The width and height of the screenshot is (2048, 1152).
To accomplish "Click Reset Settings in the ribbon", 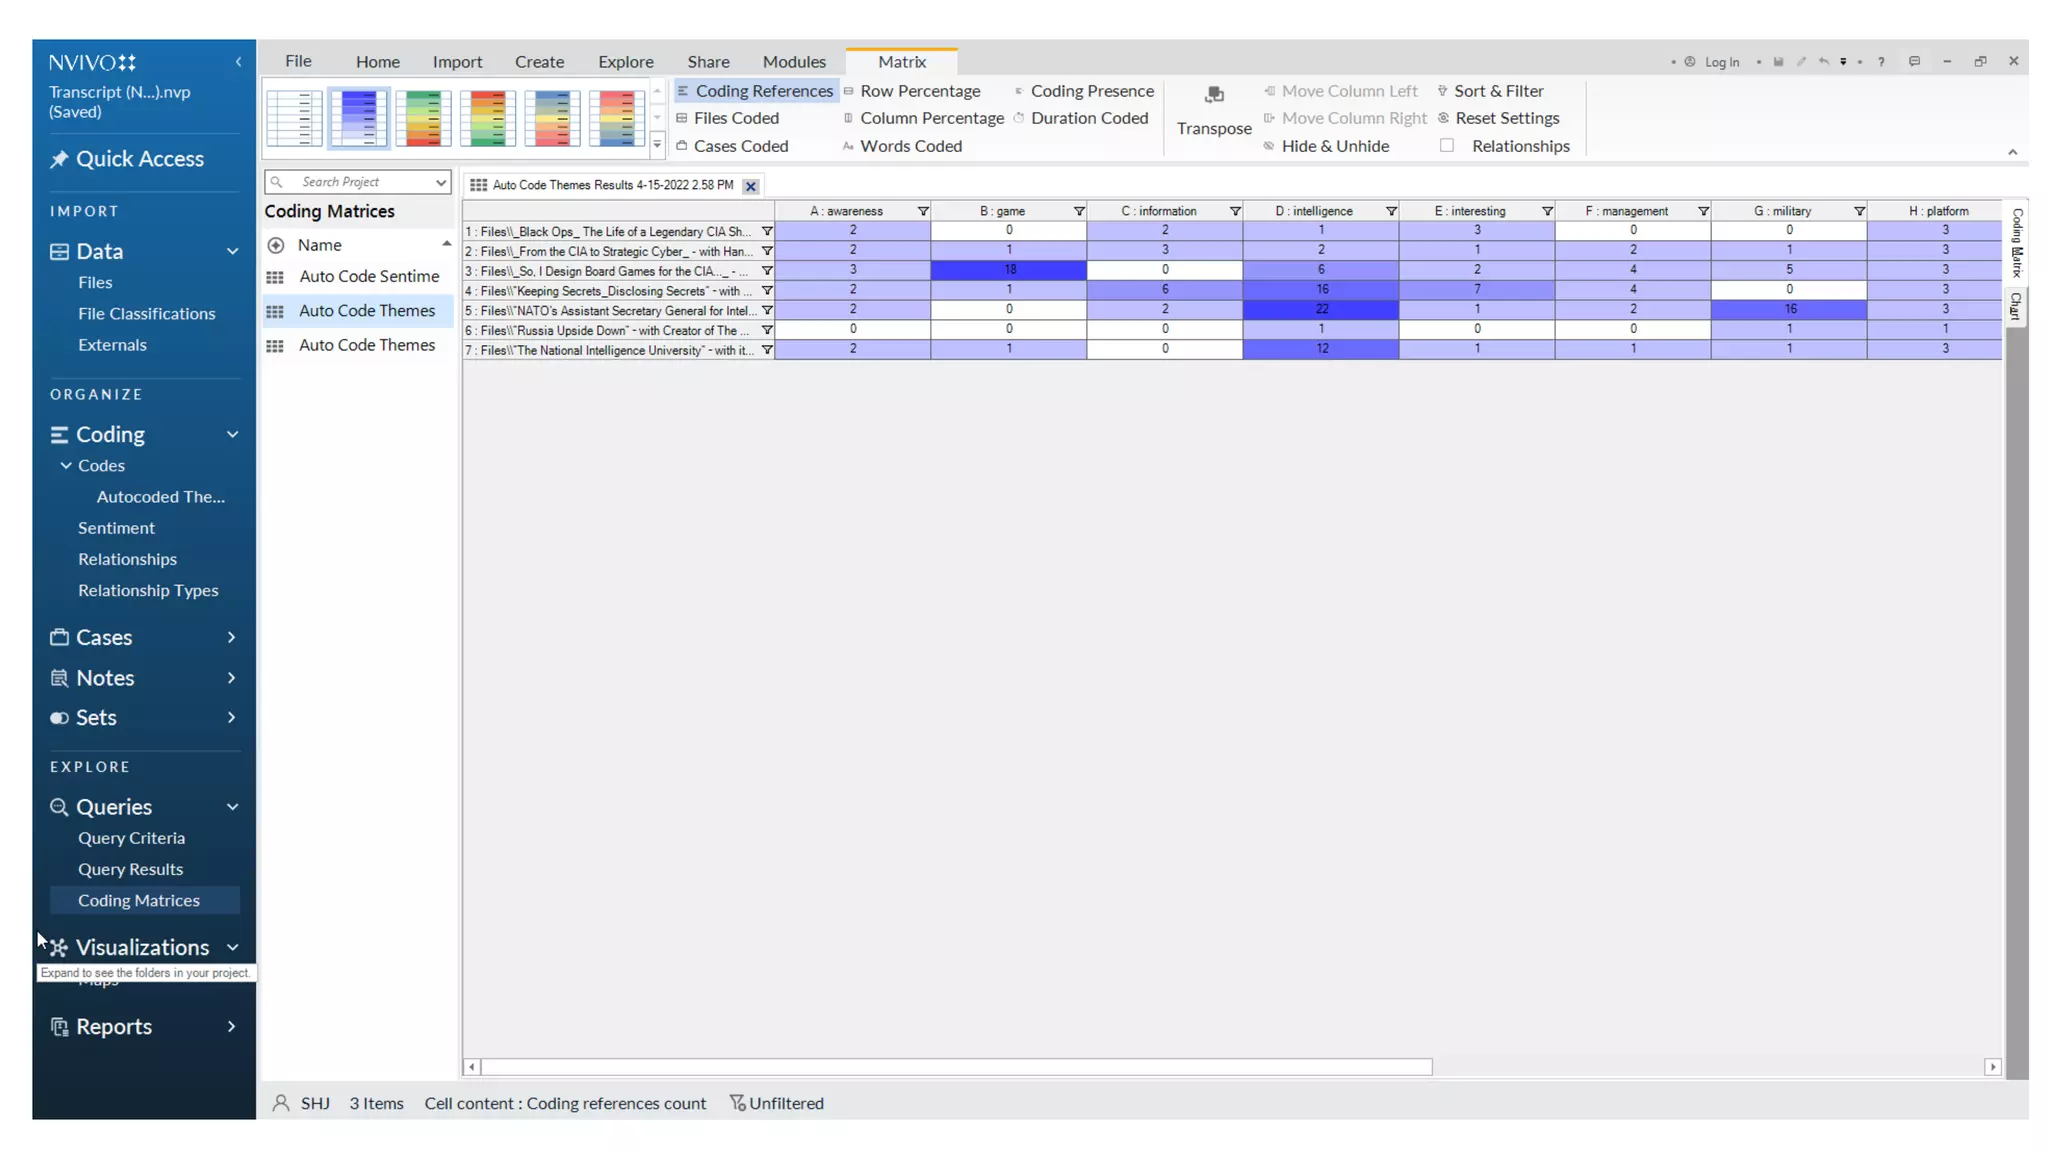I will [x=1506, y=118].
